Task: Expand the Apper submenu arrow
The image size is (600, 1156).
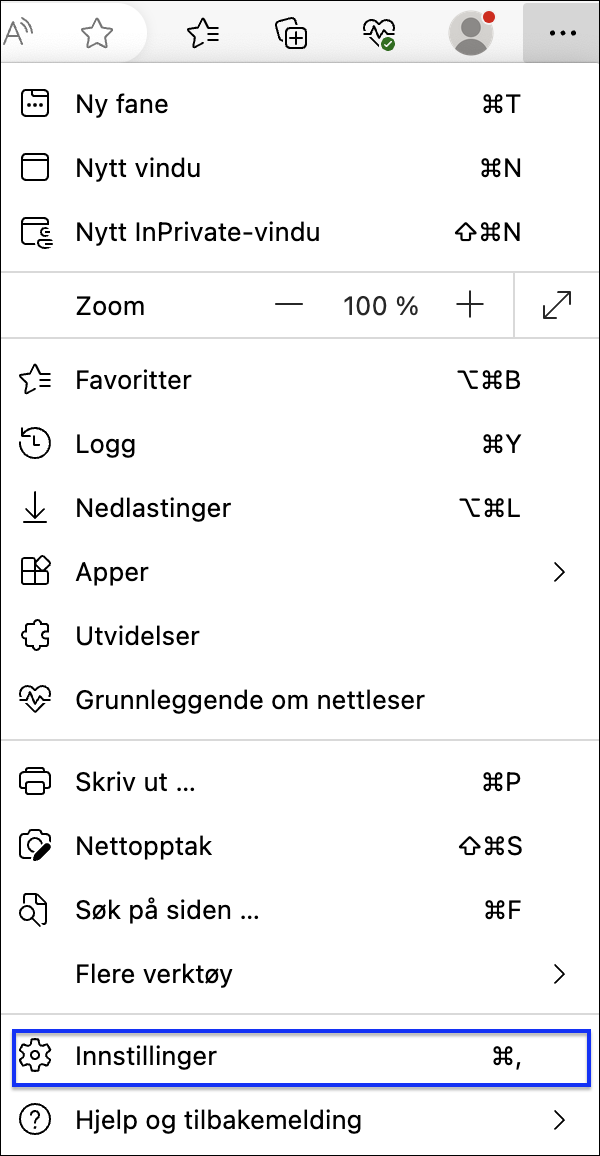Action: coord(559,572)
